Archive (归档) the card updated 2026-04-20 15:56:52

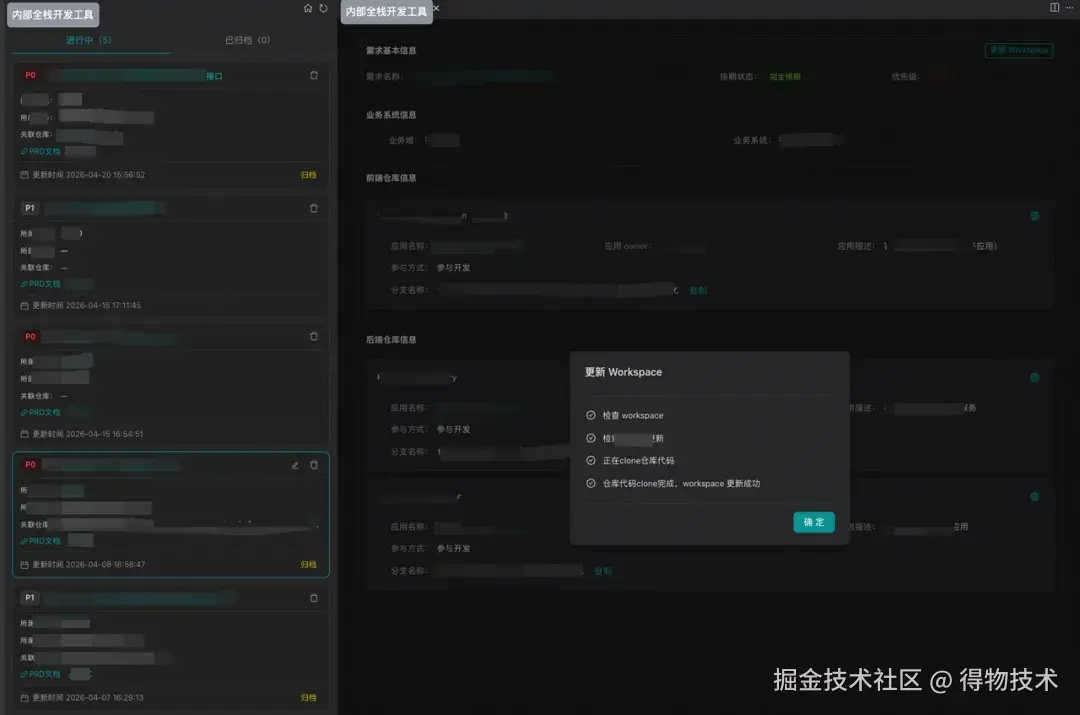click(x=309, y=175)
